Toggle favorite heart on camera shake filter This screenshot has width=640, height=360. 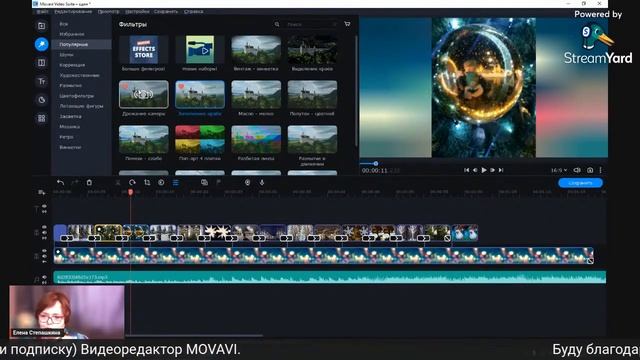pos(125,86)
